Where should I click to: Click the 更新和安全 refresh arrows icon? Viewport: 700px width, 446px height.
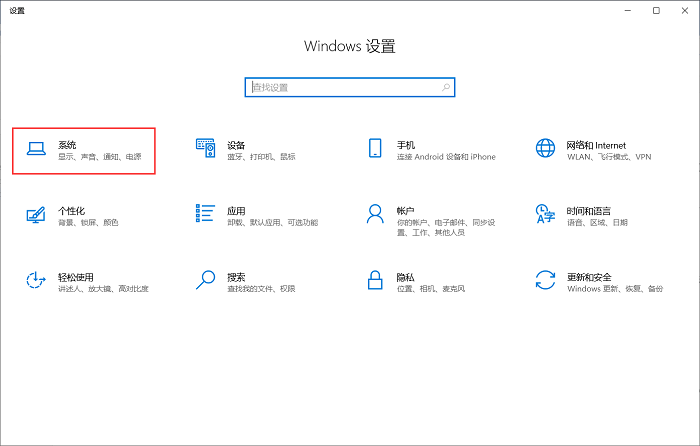[x=545, y=280]
